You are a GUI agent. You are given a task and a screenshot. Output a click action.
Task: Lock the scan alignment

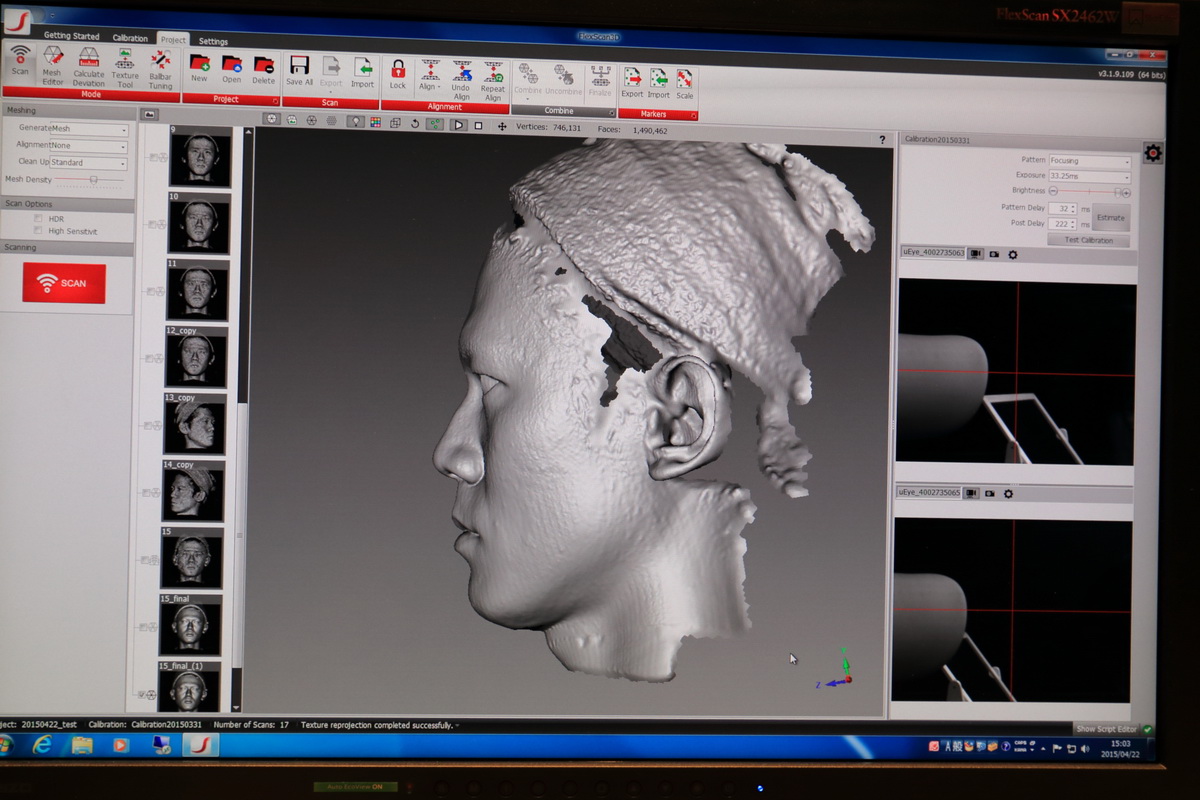click(x=398, y=72)
